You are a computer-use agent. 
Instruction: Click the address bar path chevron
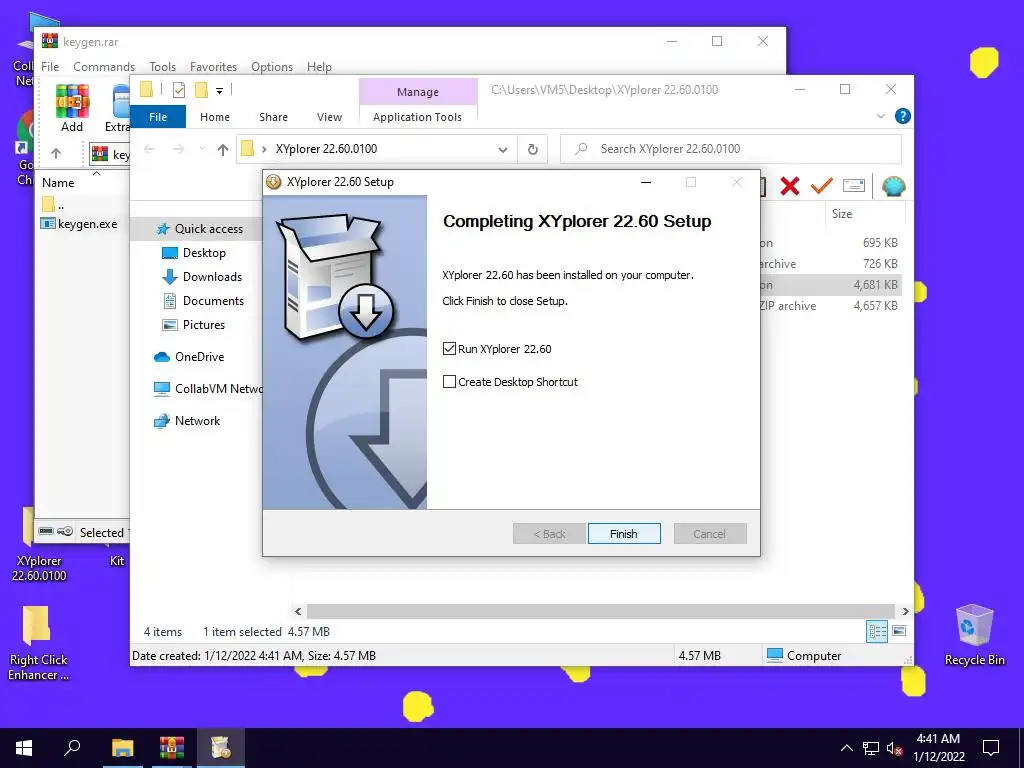pos(264,149)
